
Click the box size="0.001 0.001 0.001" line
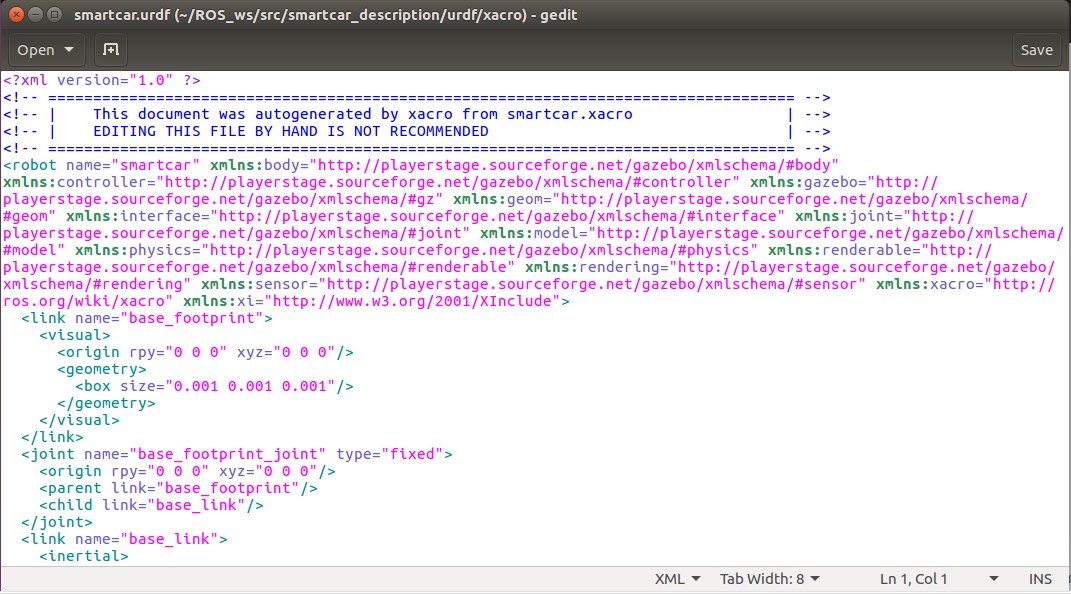coord(214,386)
